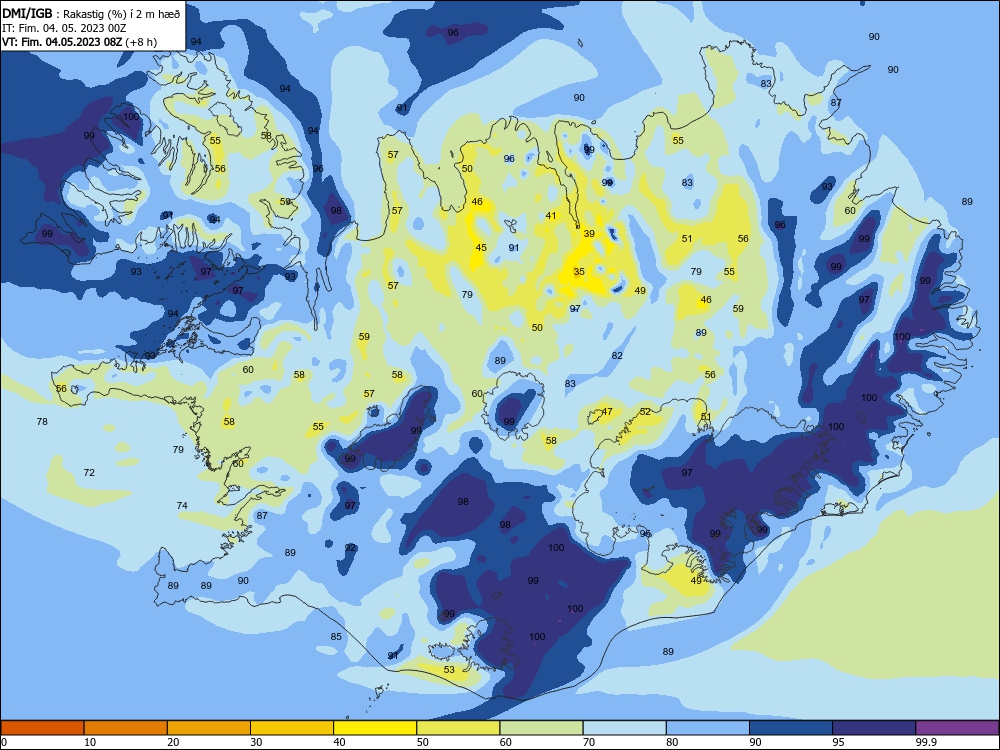Click the 50–60 pale yellow legend swatch

(458, 728)
